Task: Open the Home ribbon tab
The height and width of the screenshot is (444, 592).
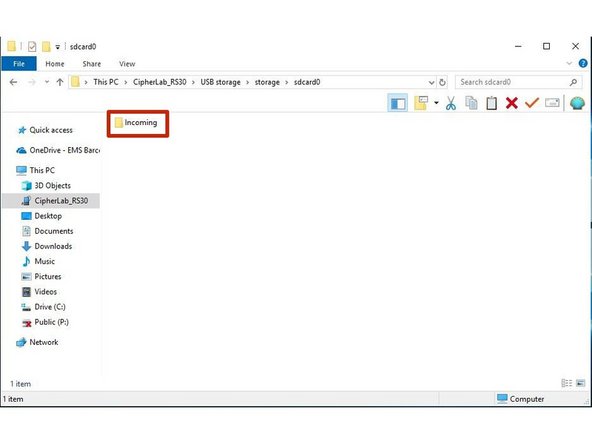Action: point(55,64)
